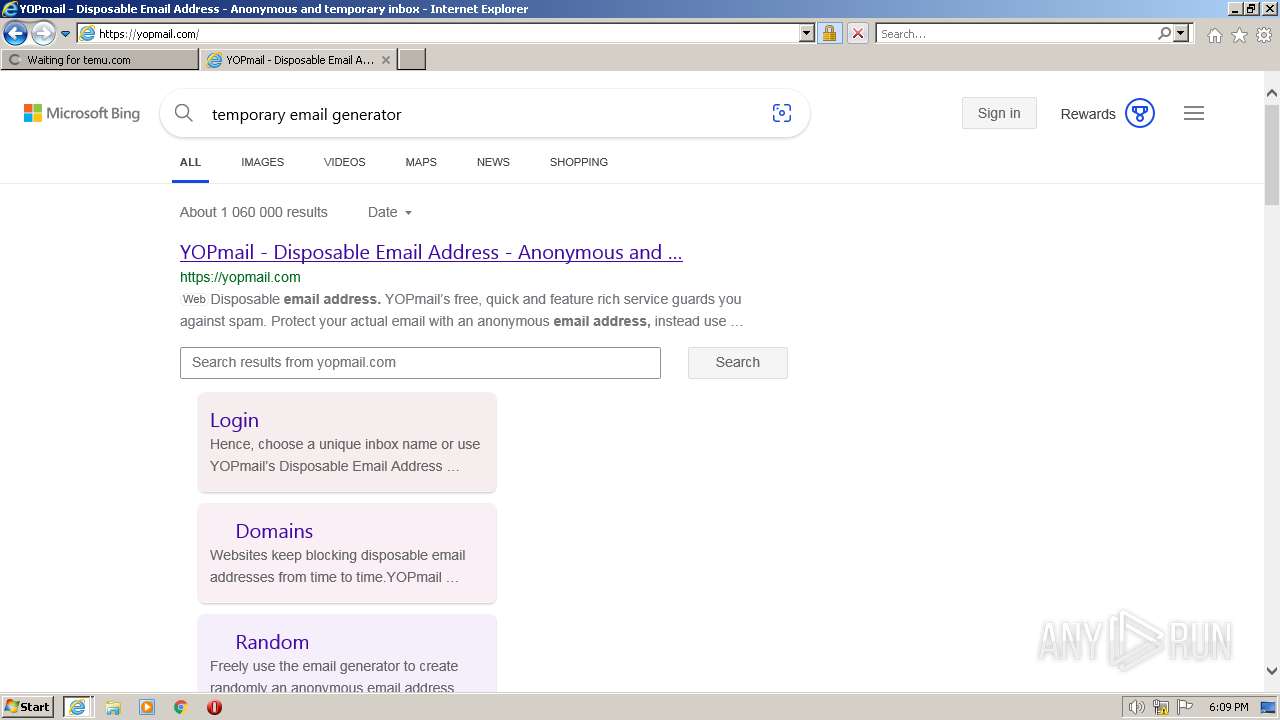Open the security lock report icon
1280x720 pixels.
[x=829, y=34]
